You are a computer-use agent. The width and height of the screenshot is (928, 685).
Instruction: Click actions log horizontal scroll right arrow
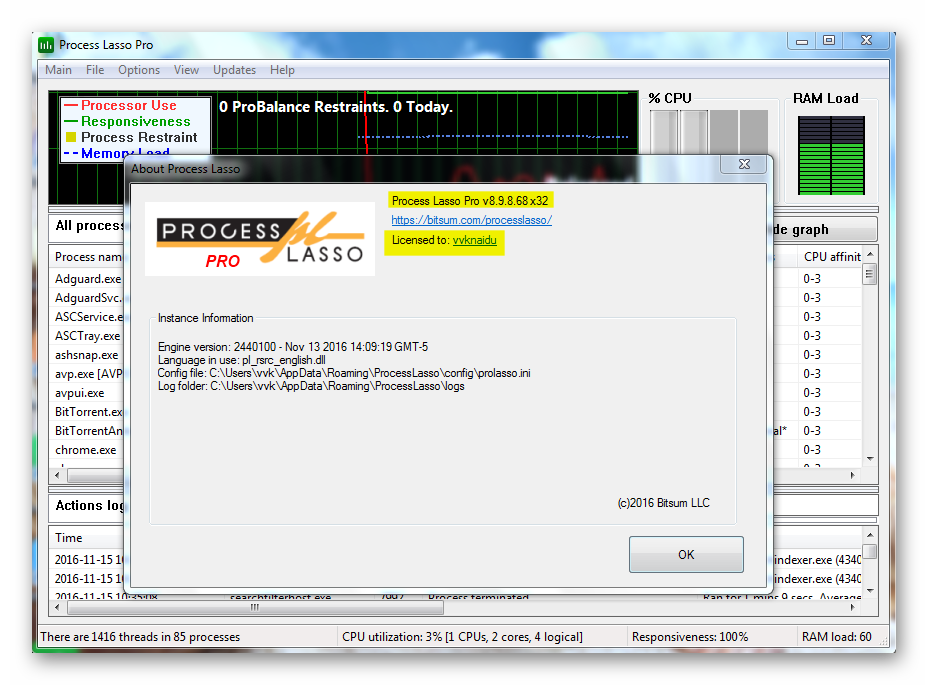click(x=853, y=607)
